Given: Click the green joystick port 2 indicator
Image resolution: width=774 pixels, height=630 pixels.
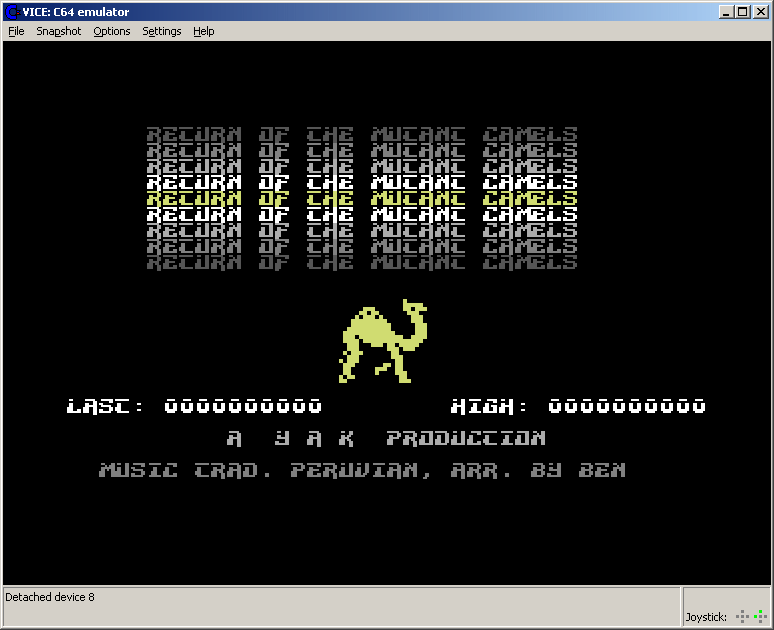Looking at the screenshot, I should click(x=760, y=616).
